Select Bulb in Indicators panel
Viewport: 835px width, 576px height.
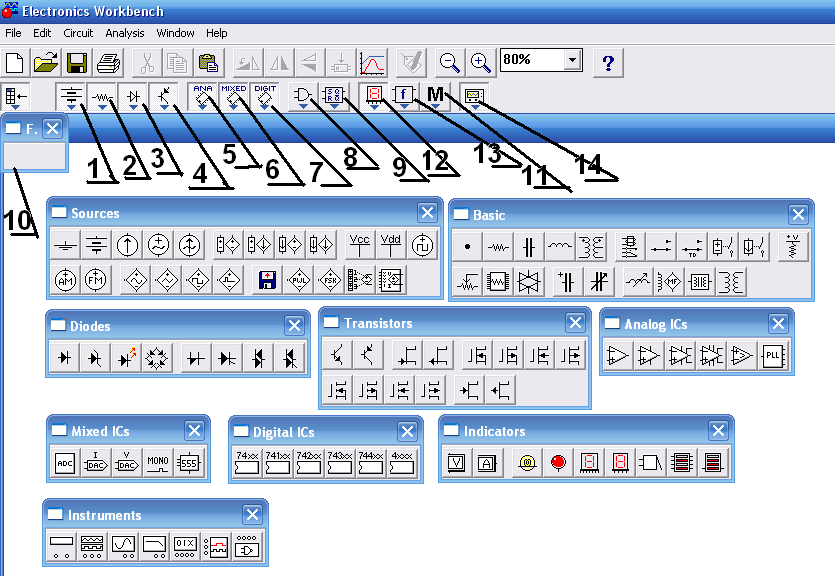[x=527, y=463]
